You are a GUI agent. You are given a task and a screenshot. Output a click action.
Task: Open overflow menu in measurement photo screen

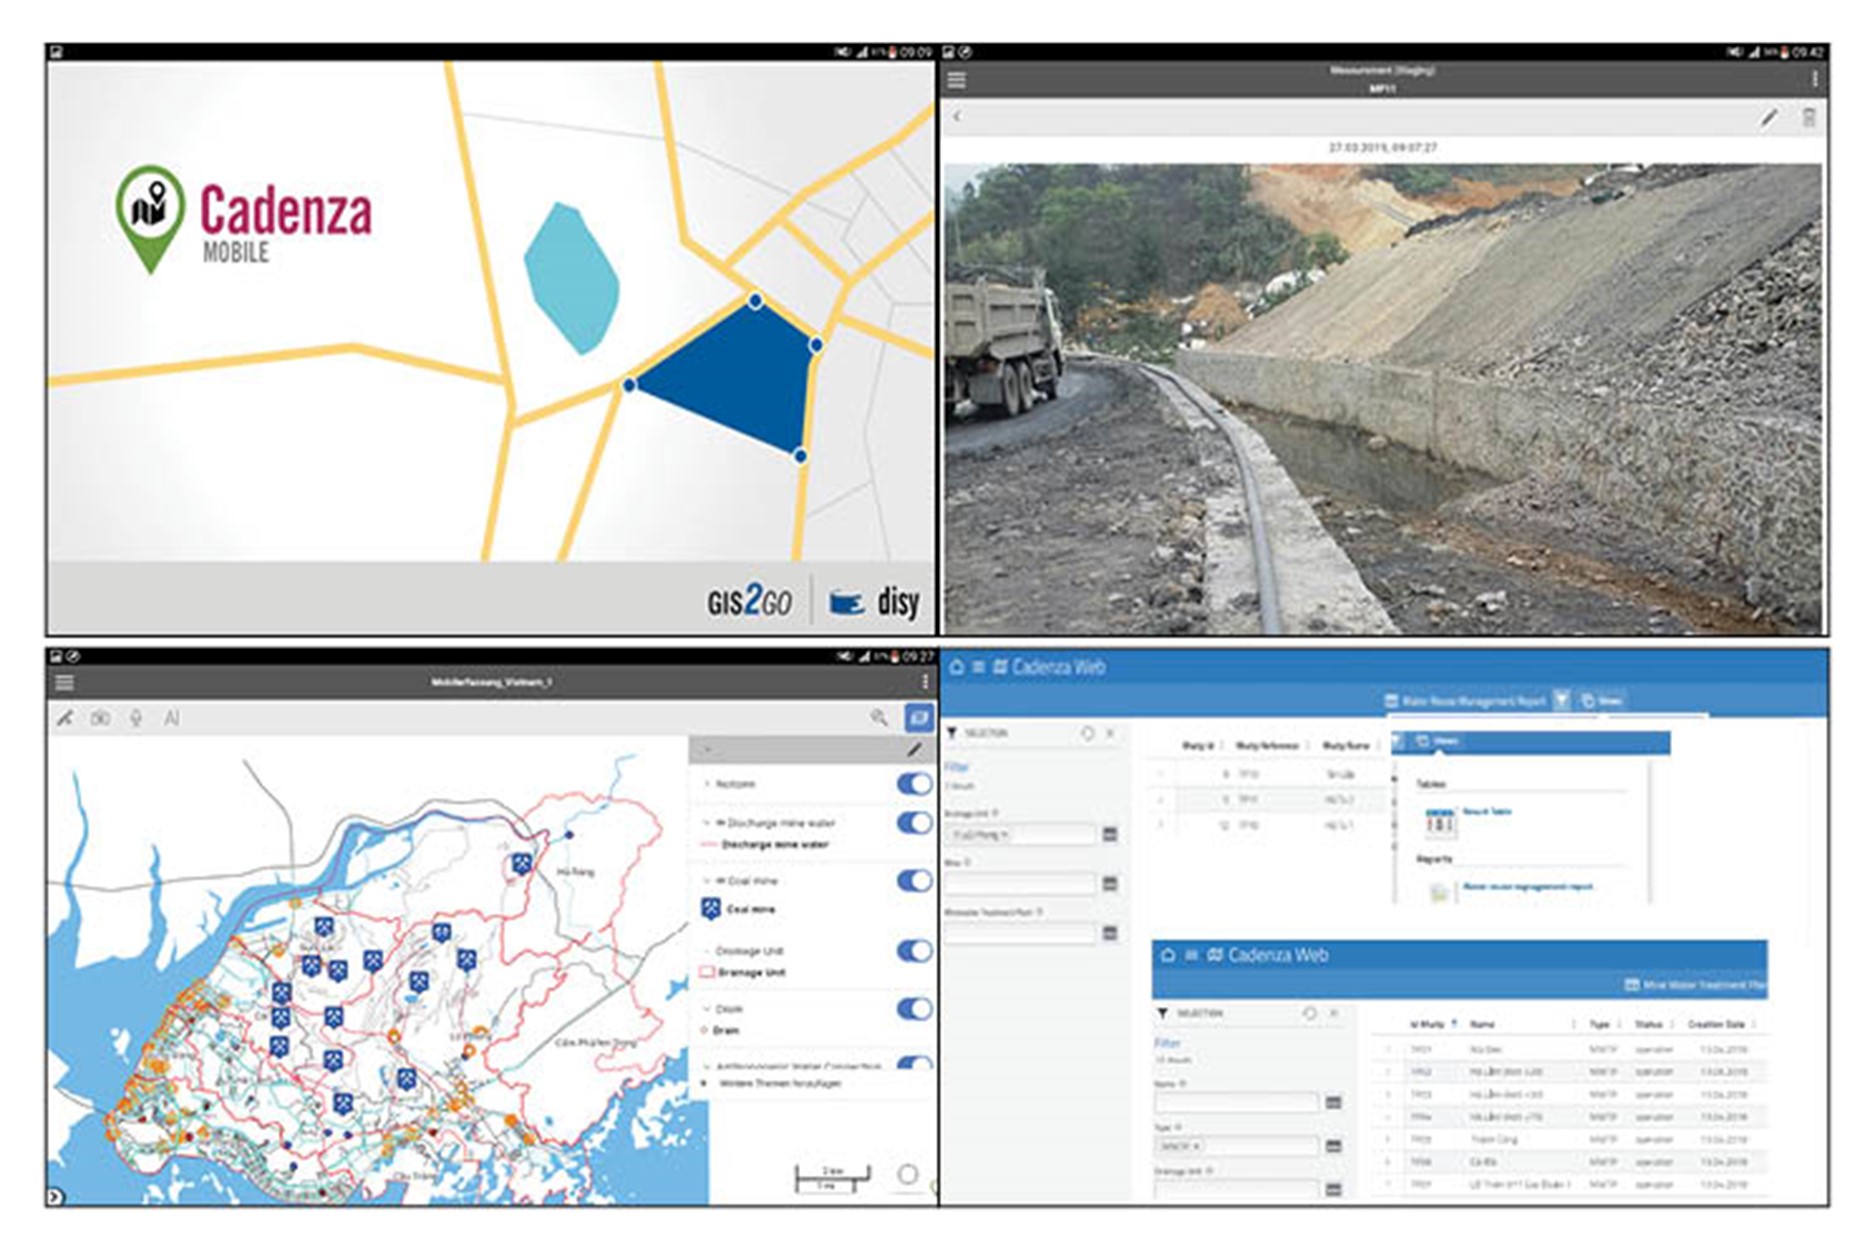click(1815, 79)
